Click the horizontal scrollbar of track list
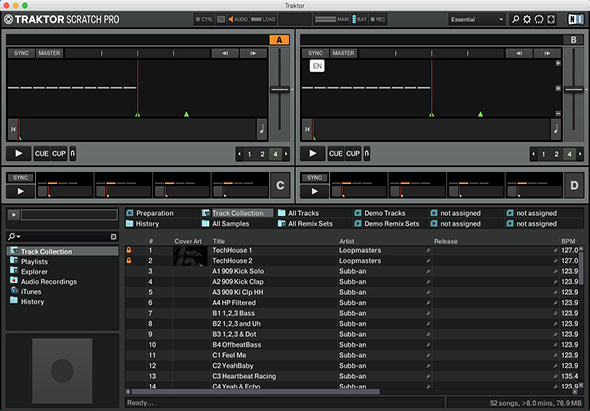The width and height of the screenshot is (590, 411). [x=255, y=392]
